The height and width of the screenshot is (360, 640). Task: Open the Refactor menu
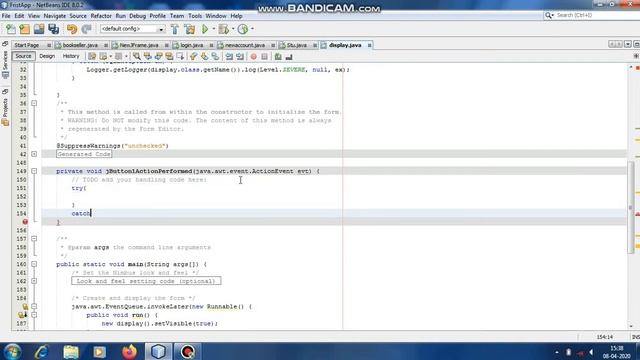point(101,16)
